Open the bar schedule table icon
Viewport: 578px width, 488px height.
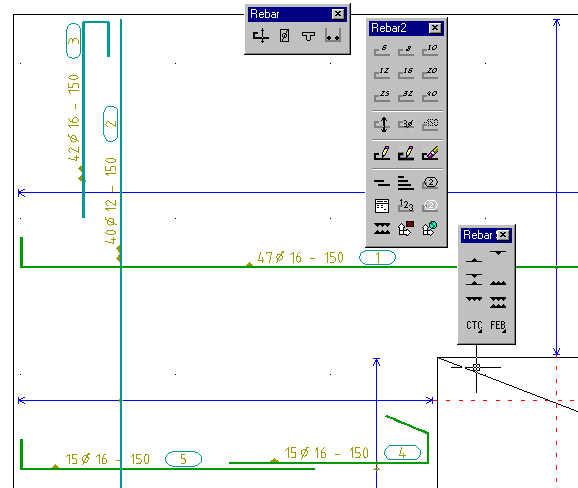pyautogui.click(x=382, y=206)
